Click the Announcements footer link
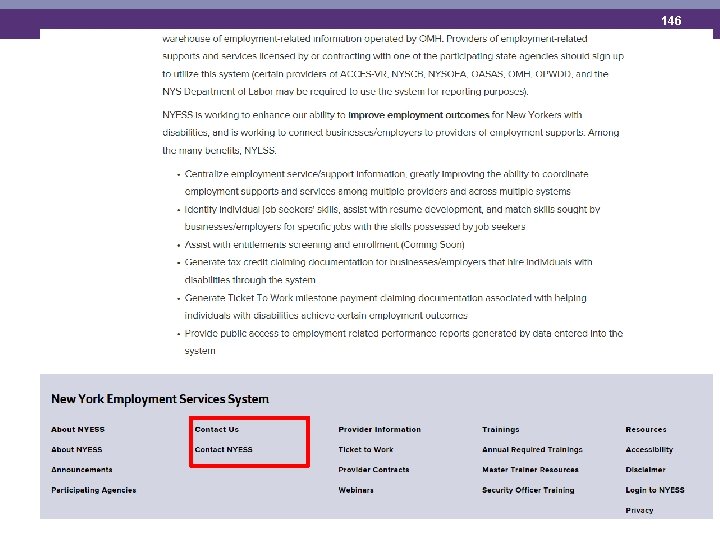 click(x=82, y=470)
